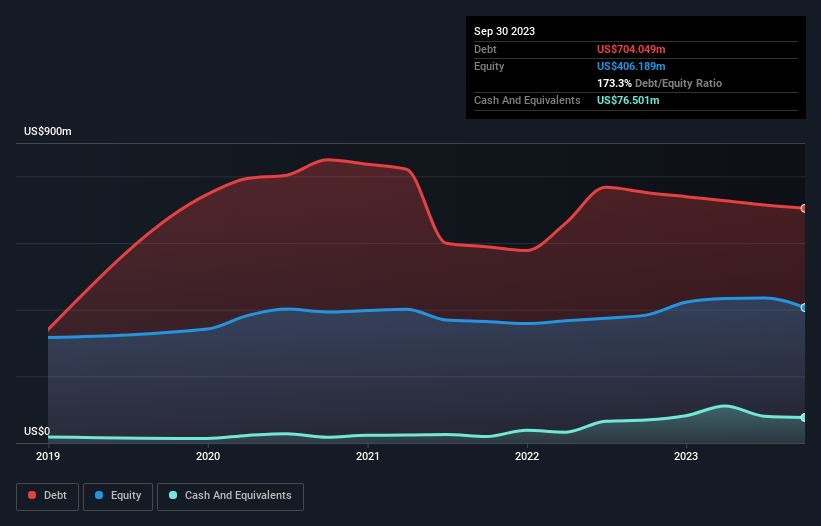The height and width of the screenshot is (526, 821).
Task: Click the Equity label in tooltip
Action: tap(489, 66)
